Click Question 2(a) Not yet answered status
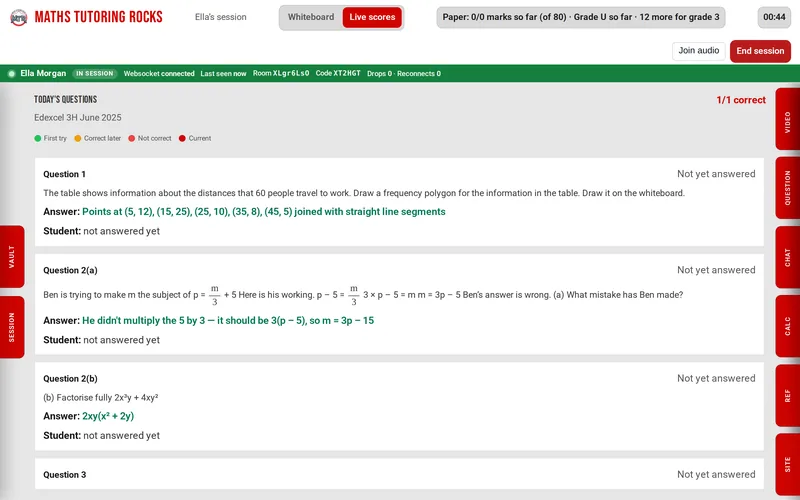Image resolution: width=800 pixels, height=500 pixels. (716, 270)
